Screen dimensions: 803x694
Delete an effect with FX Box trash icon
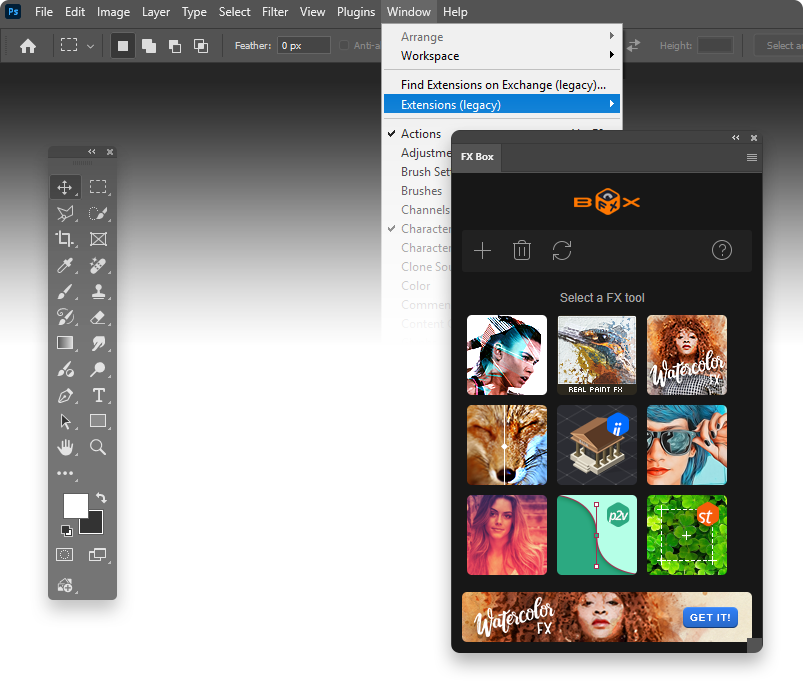point(522,251)
